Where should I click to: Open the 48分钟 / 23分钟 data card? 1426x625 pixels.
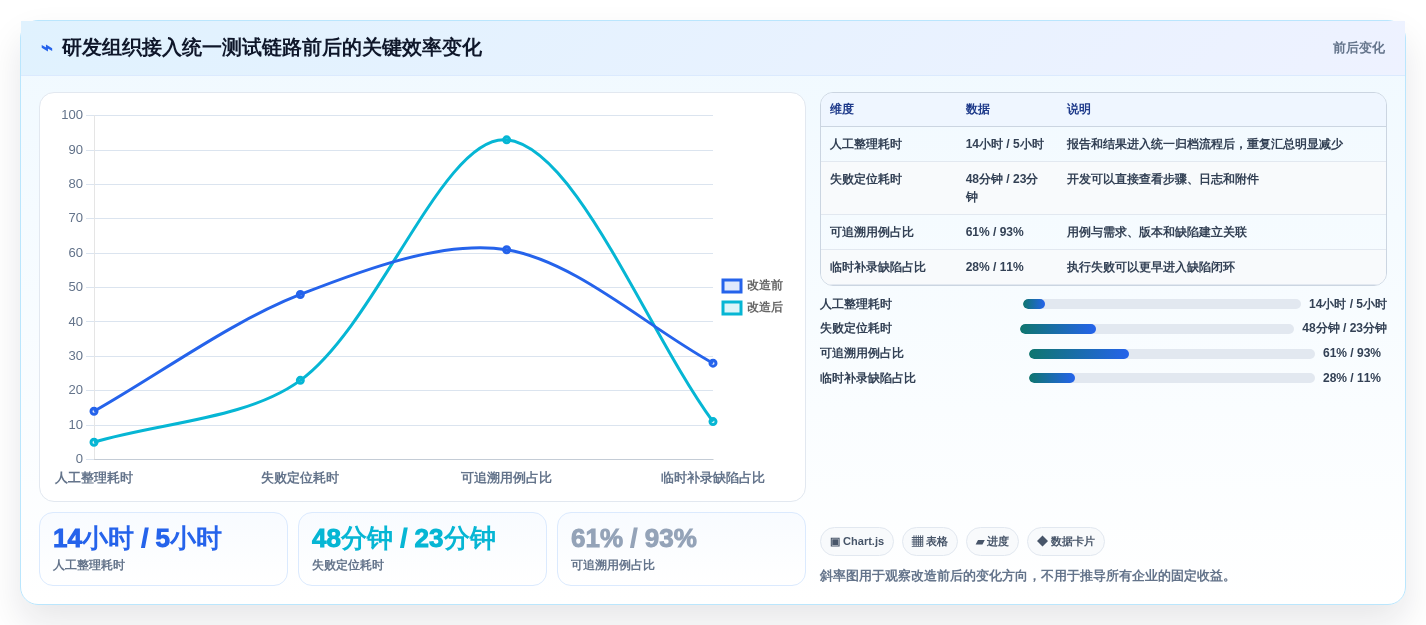coord(422,549)
